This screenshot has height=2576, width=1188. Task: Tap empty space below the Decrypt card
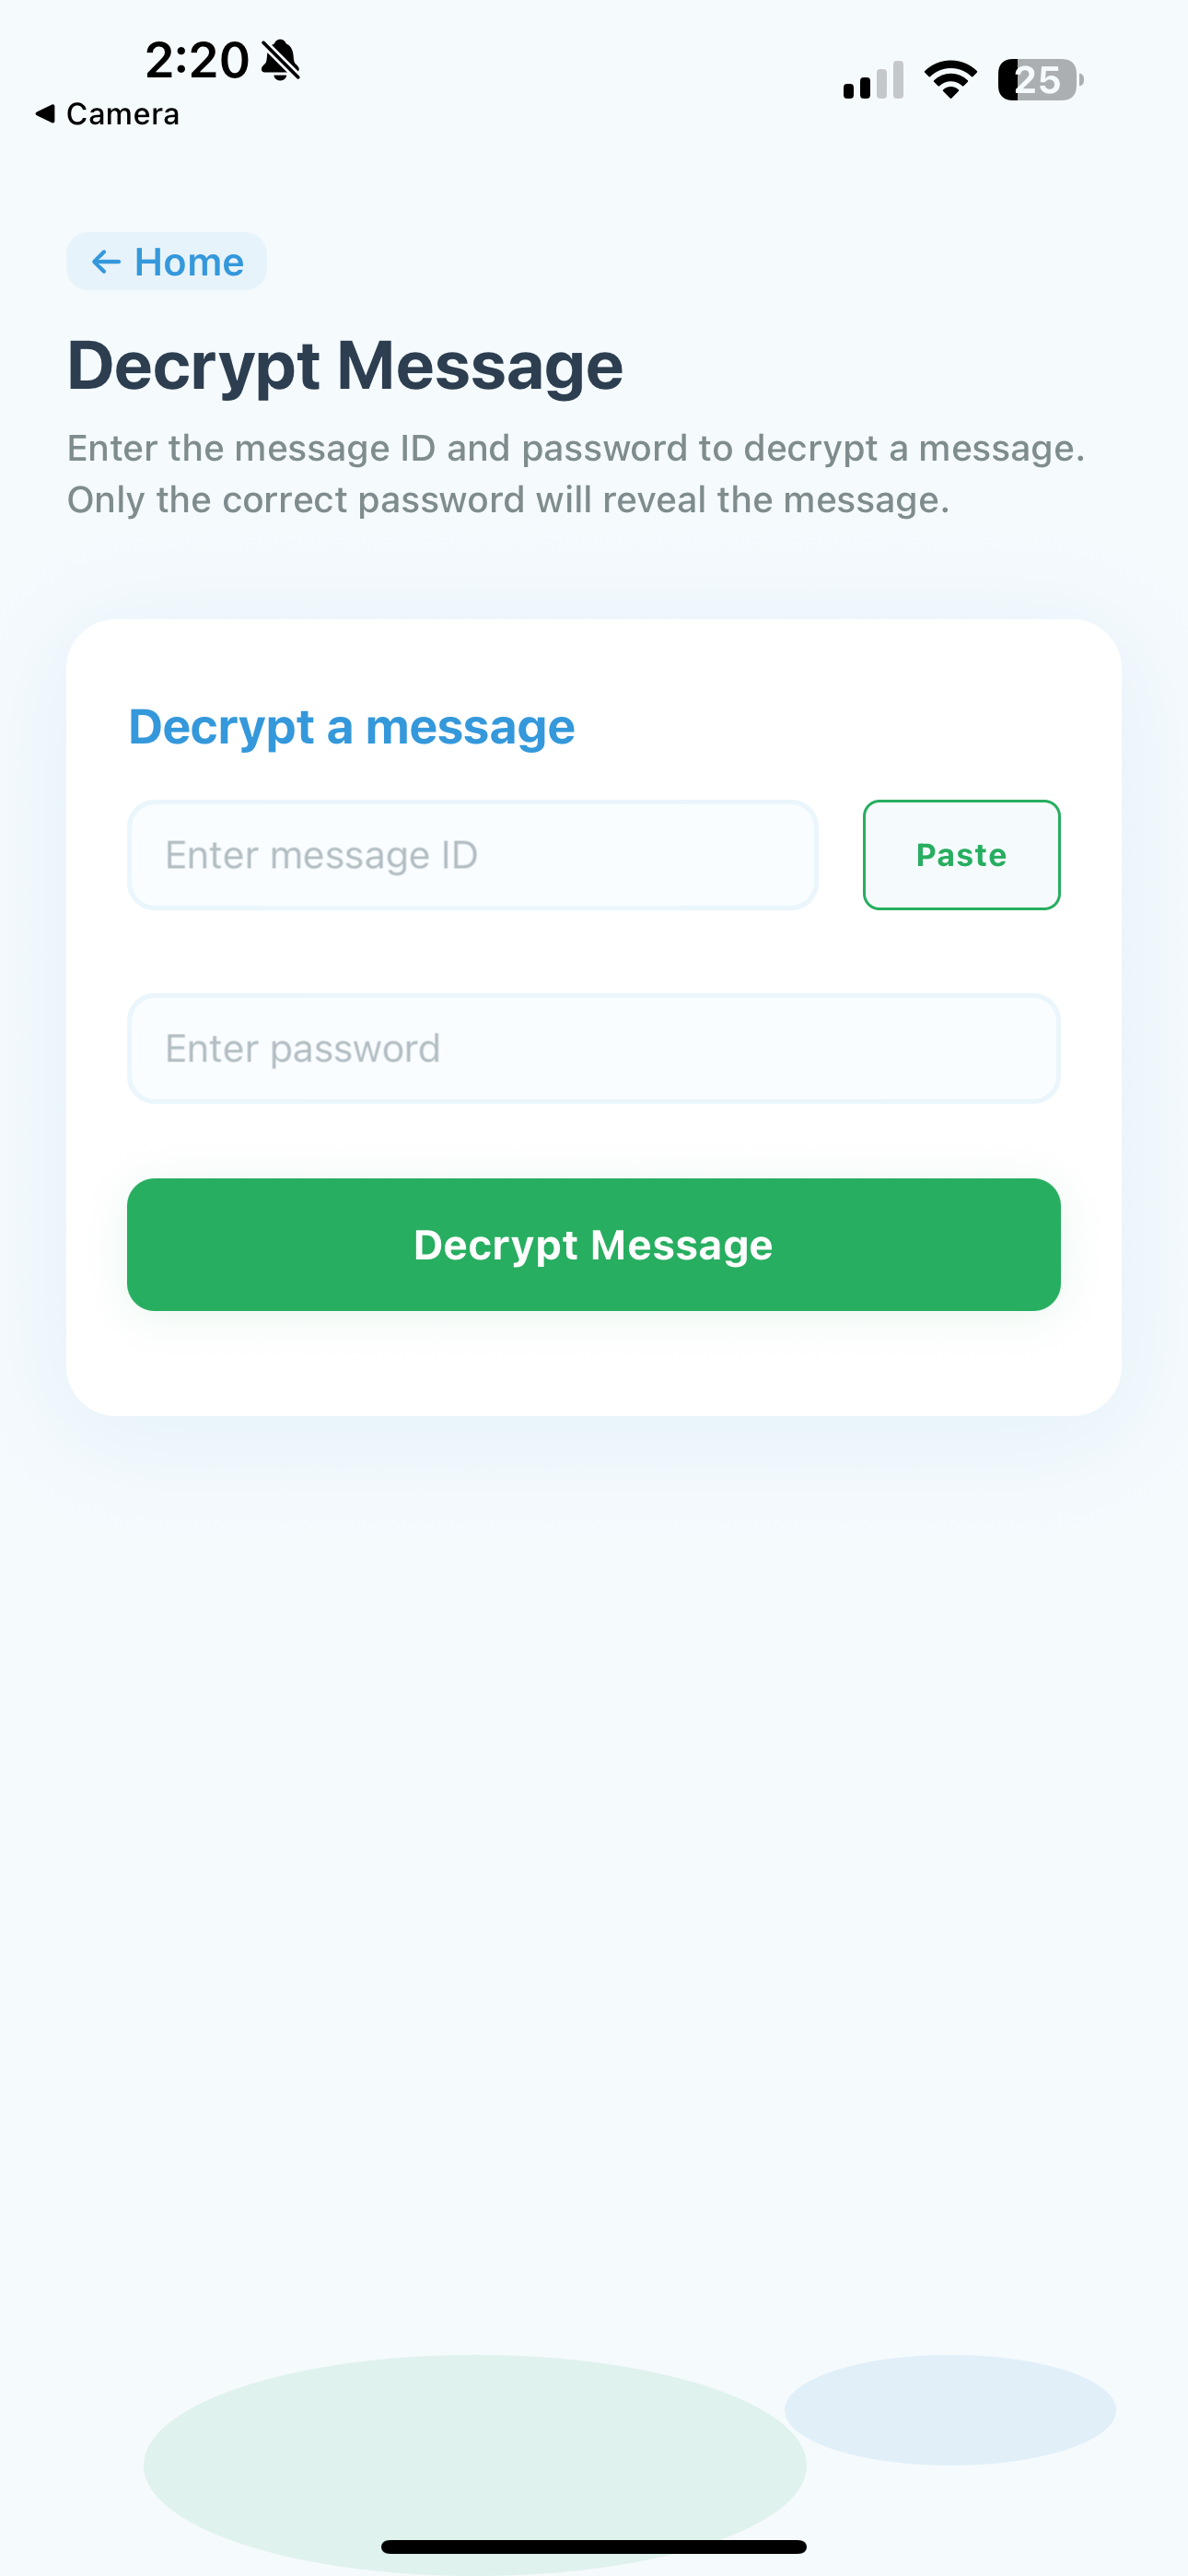(594, 1850)
